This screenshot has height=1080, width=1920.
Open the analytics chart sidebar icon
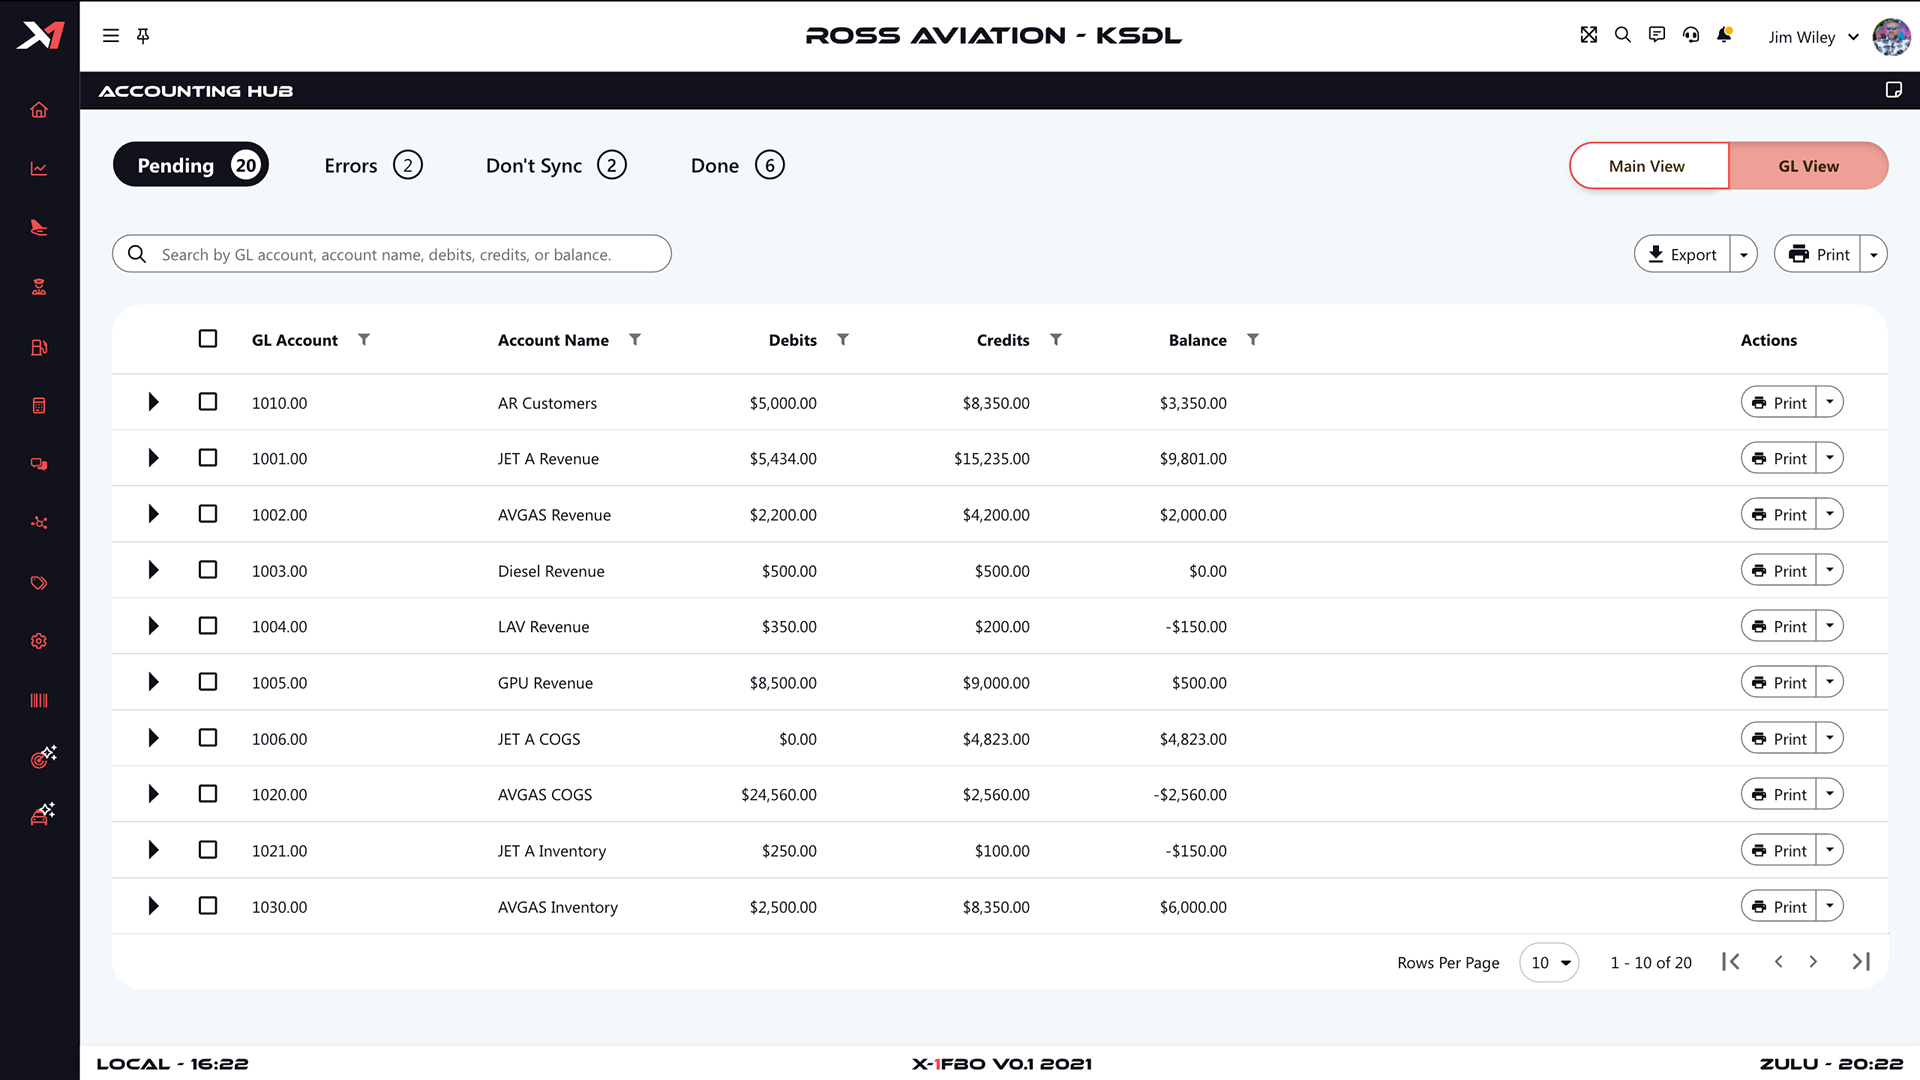tap(39, 169)
